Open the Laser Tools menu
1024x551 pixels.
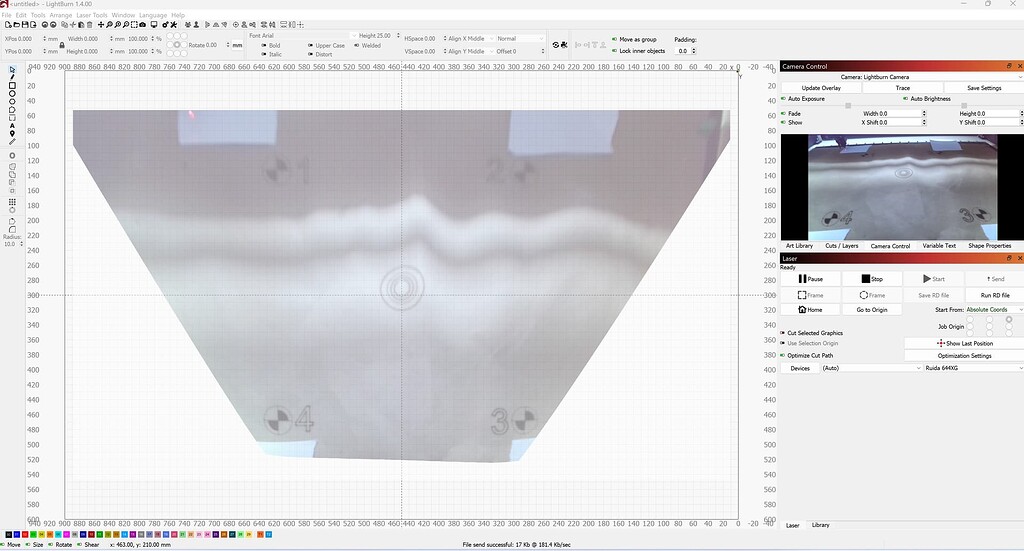click(x=92, y=15)
